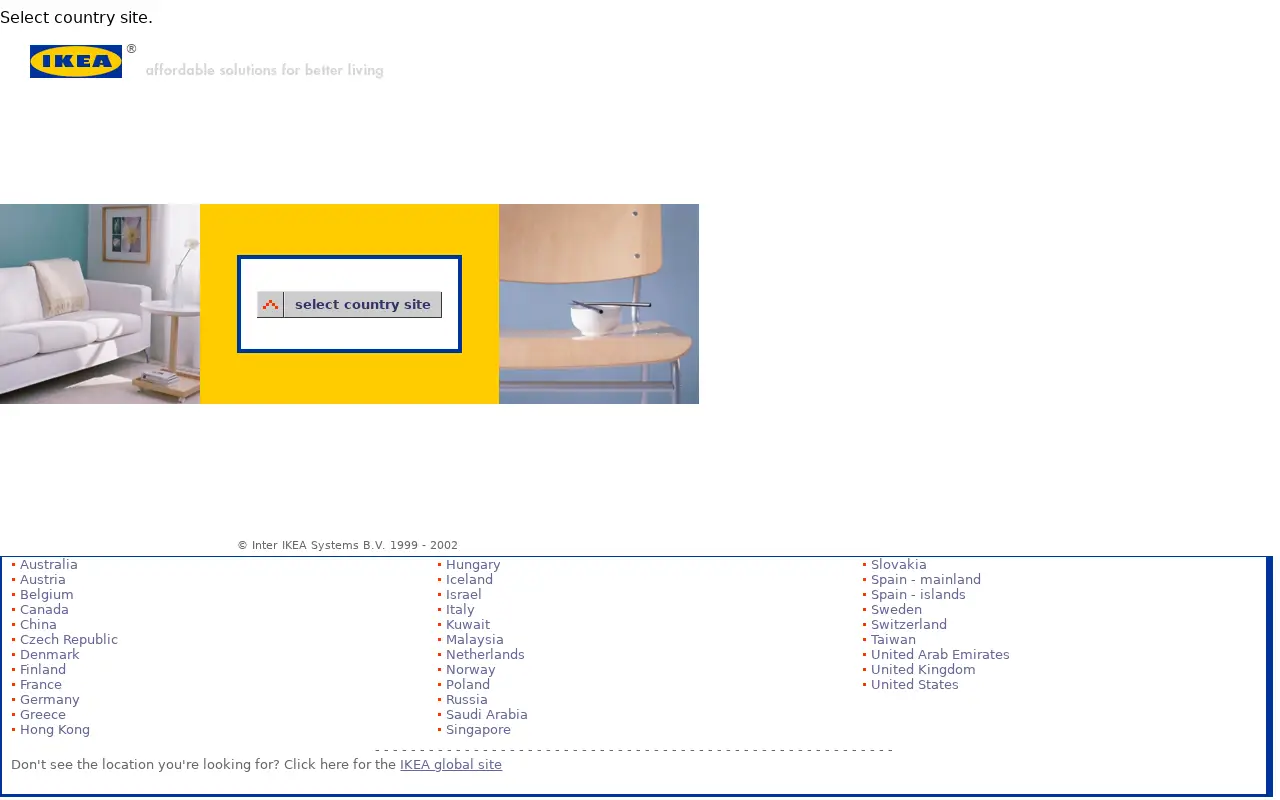
Task: Choose United Kingdom from the list
Action: click(923, 670)
